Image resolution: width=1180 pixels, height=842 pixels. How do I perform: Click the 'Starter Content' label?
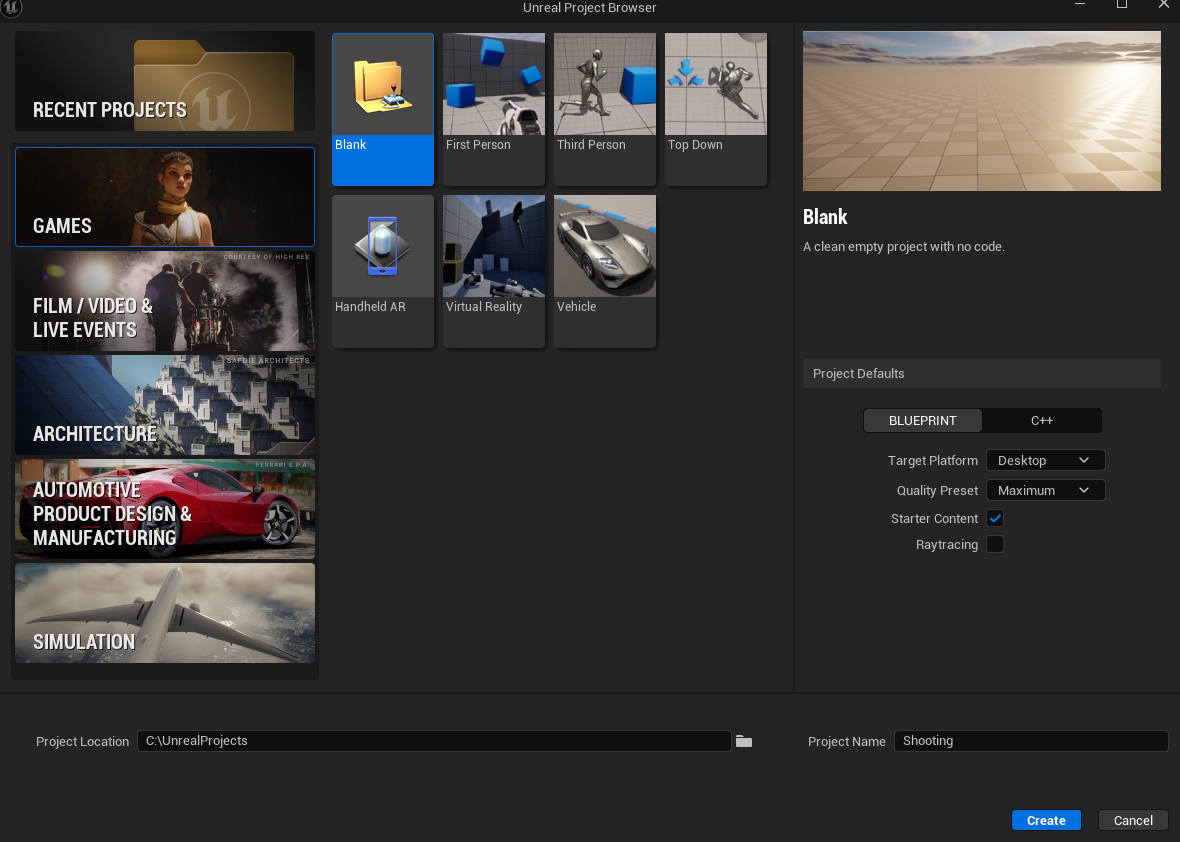[x=934, y=518]
